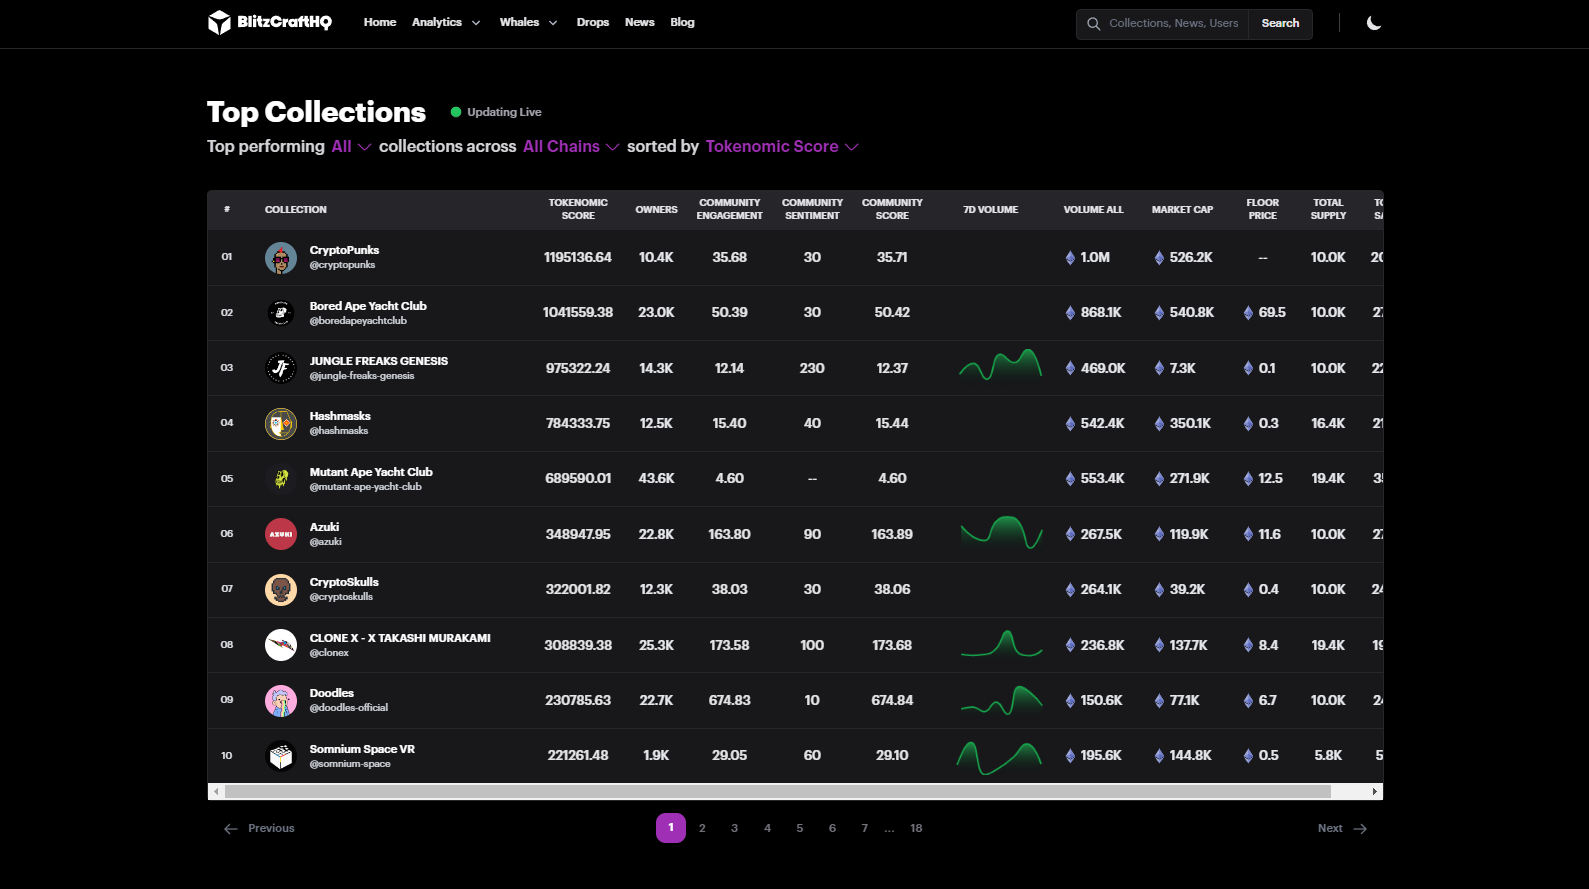Viewport: 1589px width, 889px height.
Task: Click Doodles 7D volume sparkline
Action: (x=1000, y=700)
